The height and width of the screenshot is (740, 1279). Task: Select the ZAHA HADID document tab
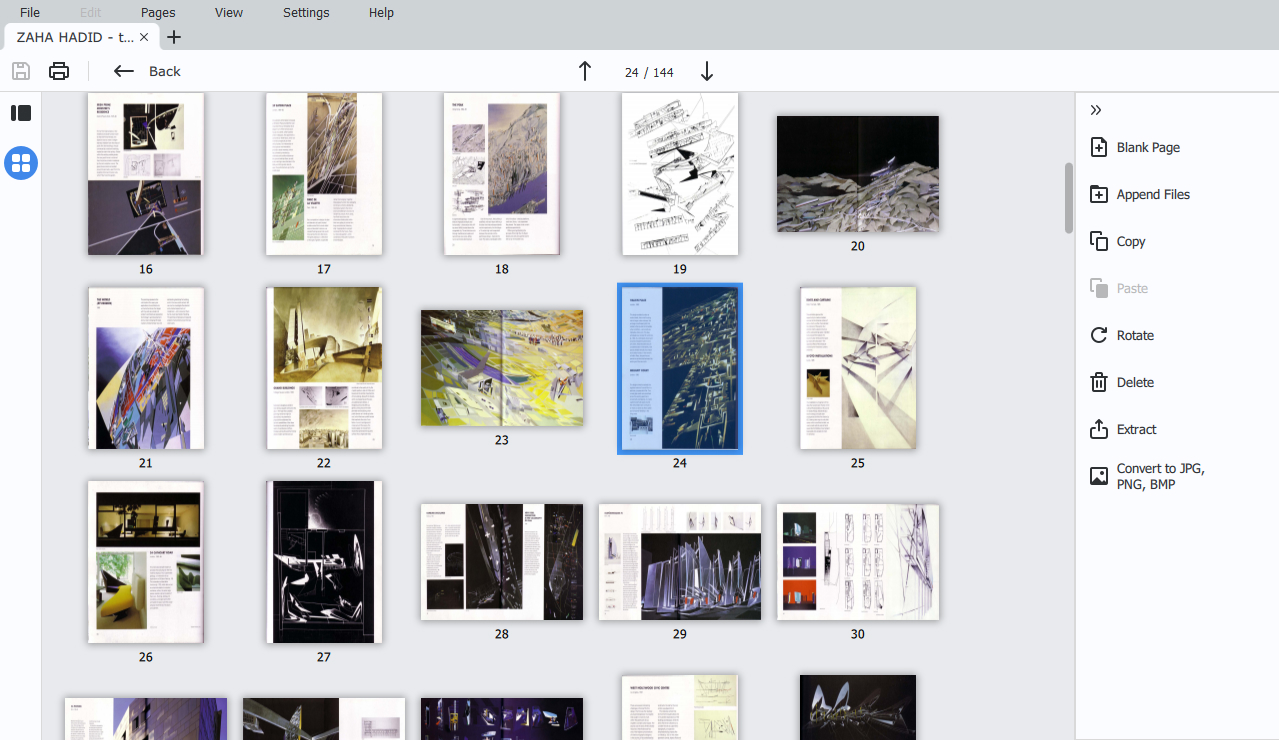[80, 37]
